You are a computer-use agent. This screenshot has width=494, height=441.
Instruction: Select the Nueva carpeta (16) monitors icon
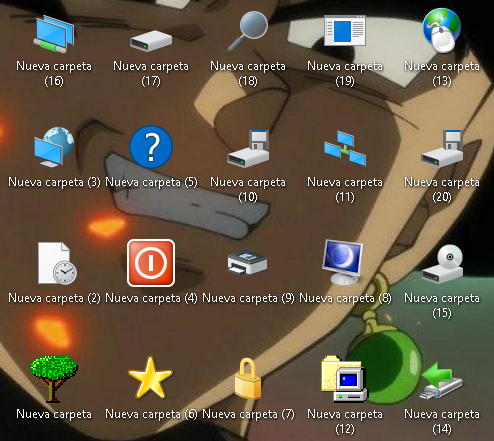54,35
